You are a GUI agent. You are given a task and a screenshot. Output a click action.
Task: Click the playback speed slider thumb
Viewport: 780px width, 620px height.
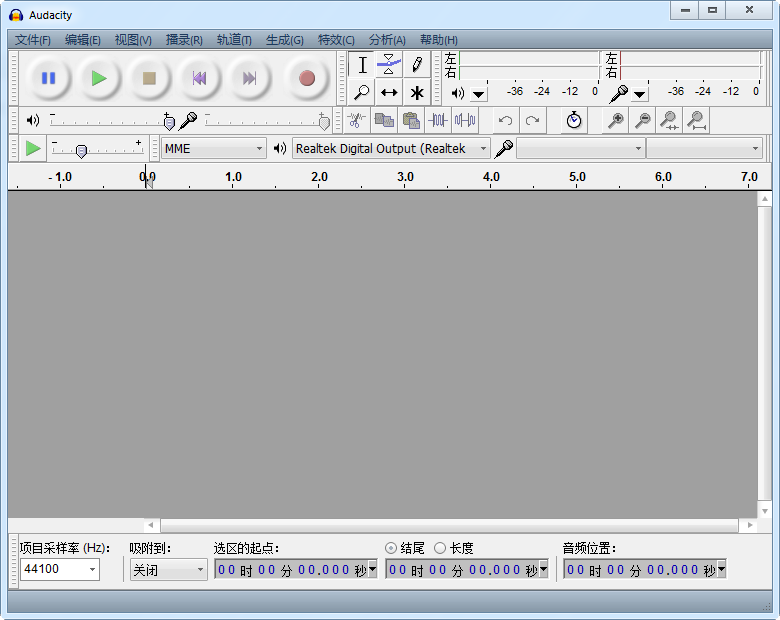tap(82, 151)
